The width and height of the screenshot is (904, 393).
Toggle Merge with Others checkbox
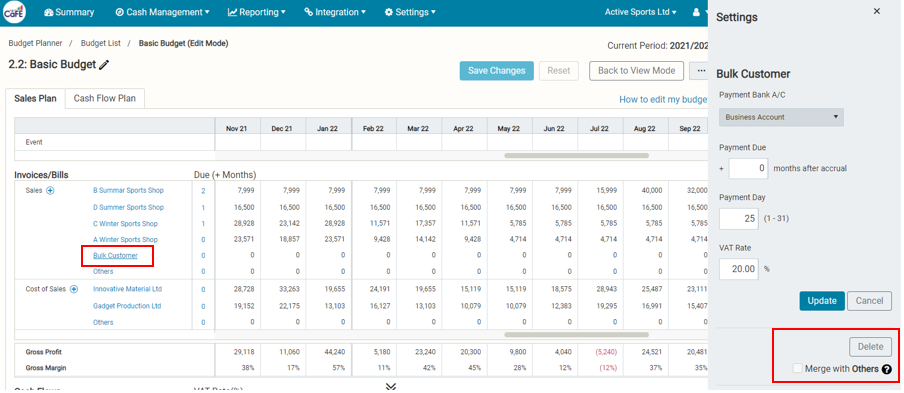click(798, 368)
